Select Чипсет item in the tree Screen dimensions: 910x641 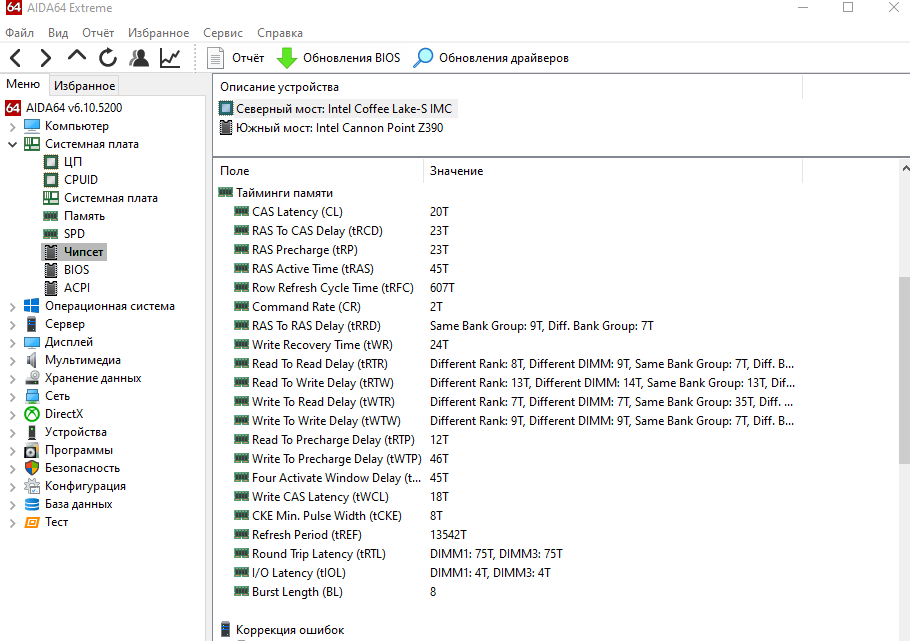click(74, 252)
